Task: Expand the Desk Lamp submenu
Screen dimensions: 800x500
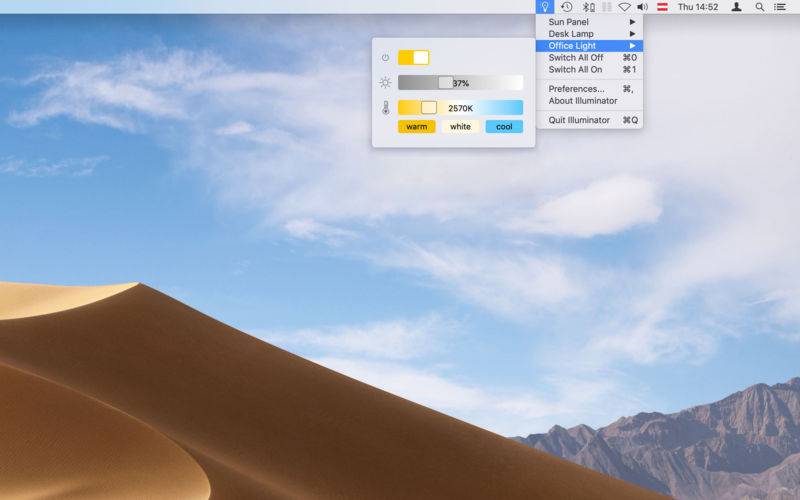Action: tap(589, 34)
